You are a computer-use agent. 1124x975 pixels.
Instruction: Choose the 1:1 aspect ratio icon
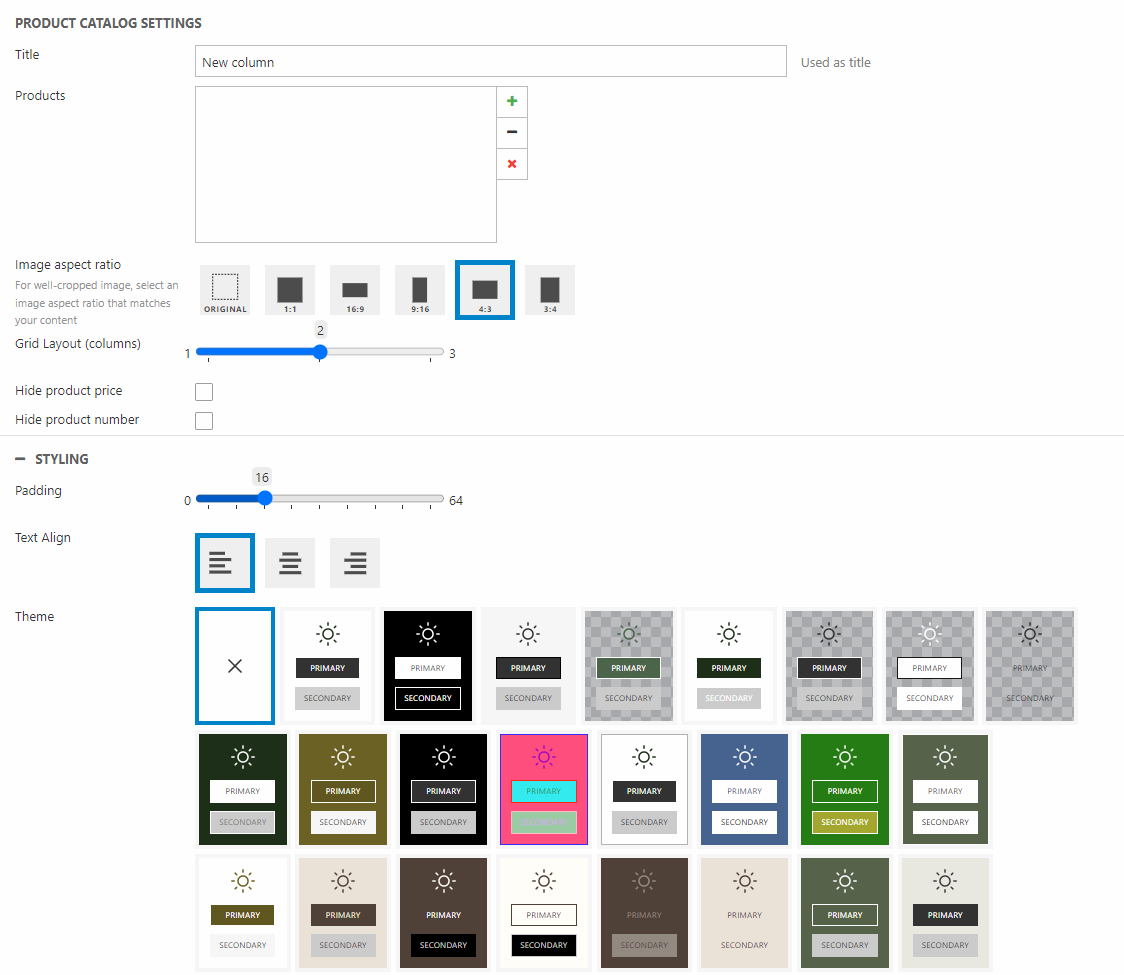(290, 290)
